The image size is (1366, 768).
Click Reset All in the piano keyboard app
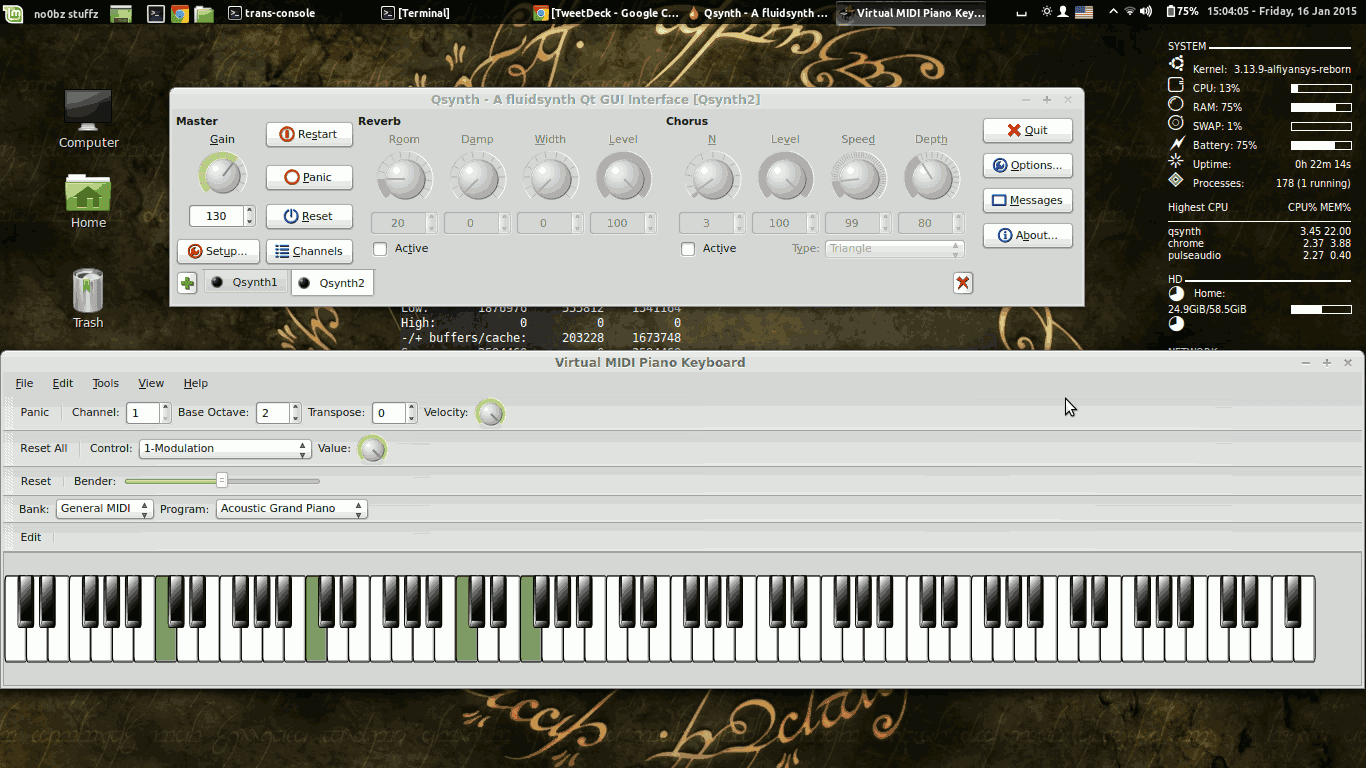[43, 448]
